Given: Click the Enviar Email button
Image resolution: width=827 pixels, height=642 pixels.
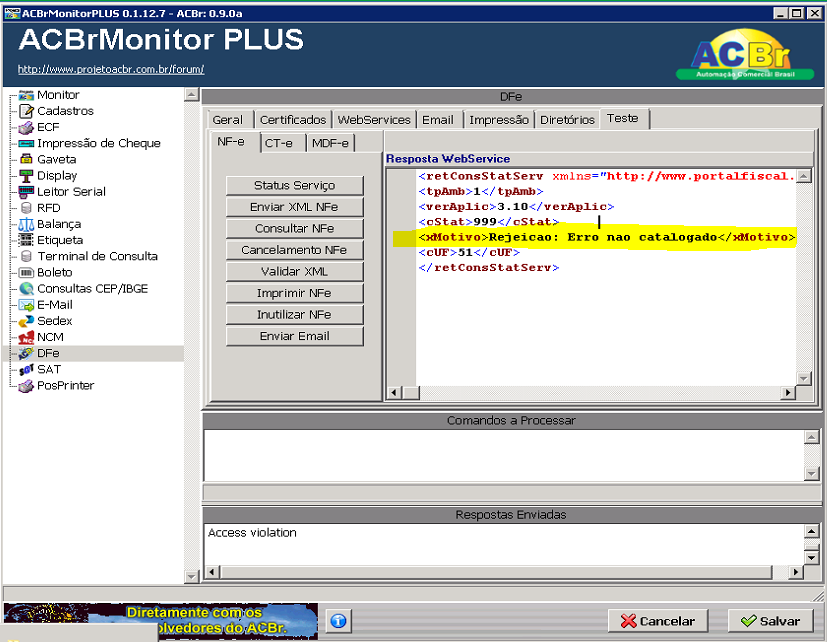Looking at the screenshot, I should pyautogui.click(x=294, y=336).
